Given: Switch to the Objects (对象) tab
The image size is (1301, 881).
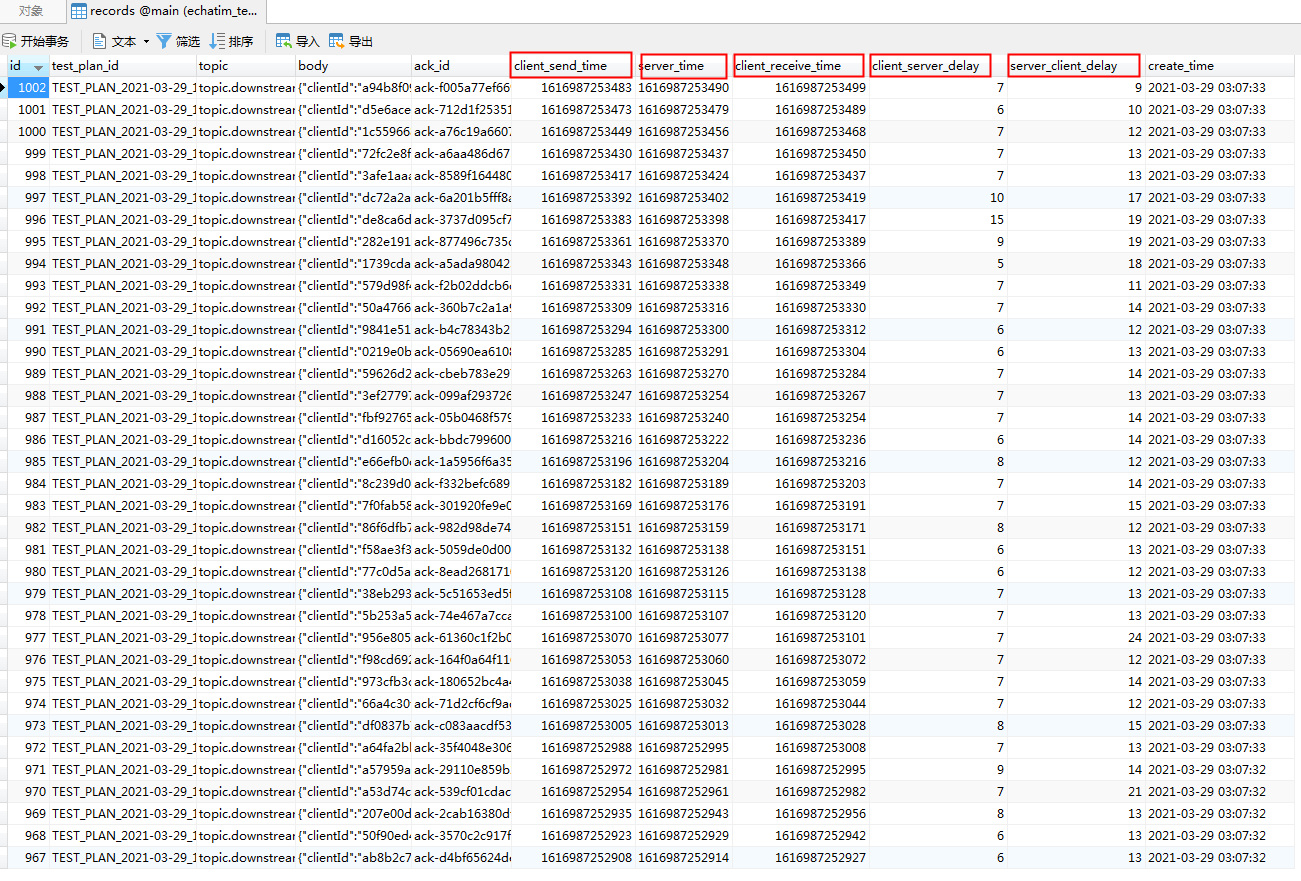Looking at the screenshot, I should tap(31, 11).
